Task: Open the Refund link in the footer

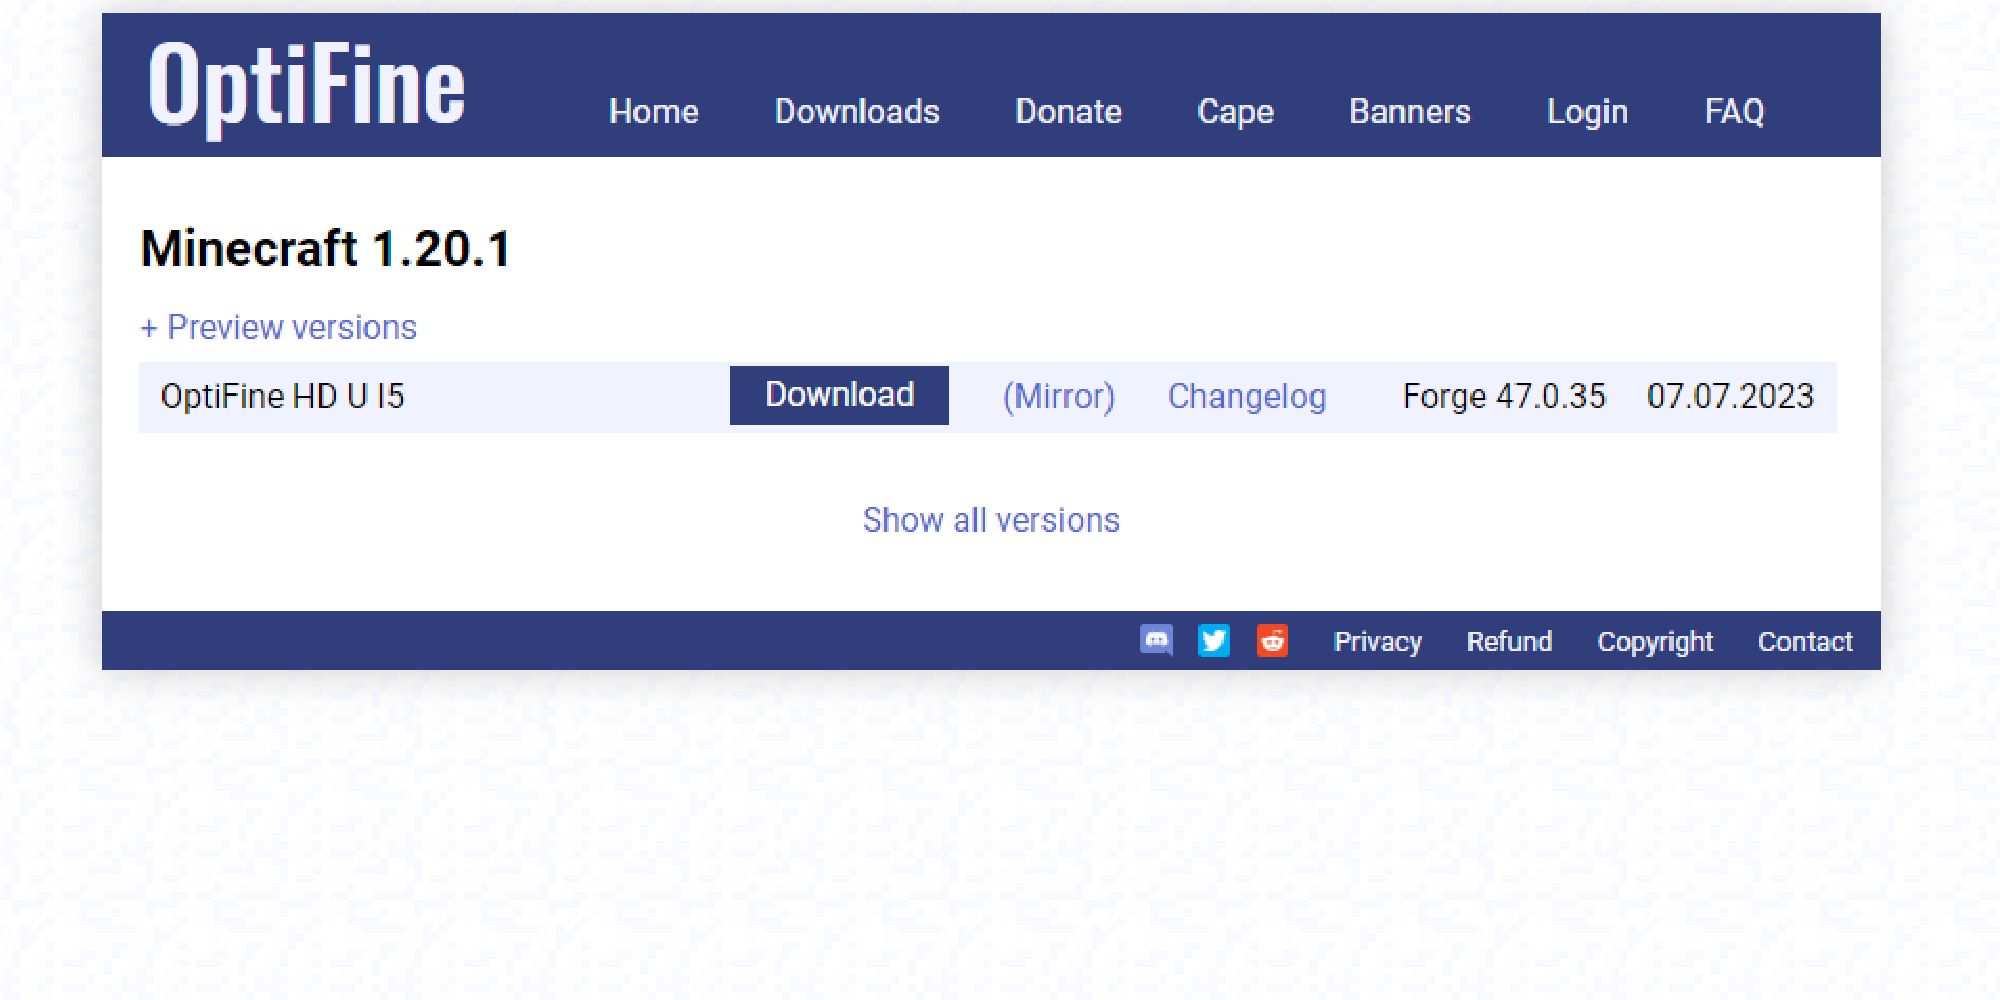Action: 1509,641
